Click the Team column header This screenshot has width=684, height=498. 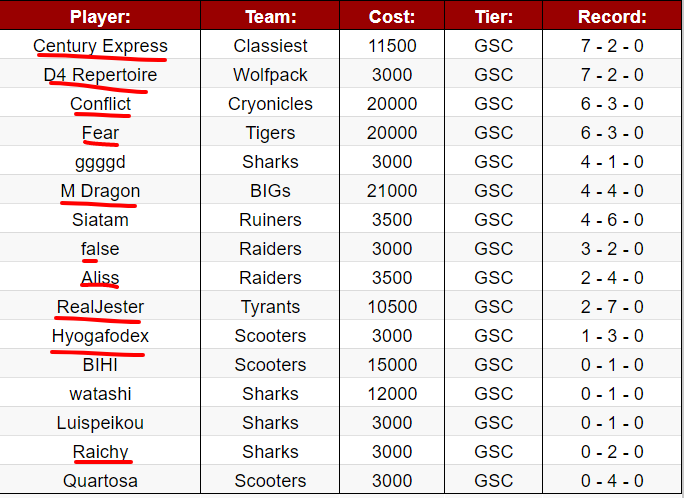[x=270, y=17]
